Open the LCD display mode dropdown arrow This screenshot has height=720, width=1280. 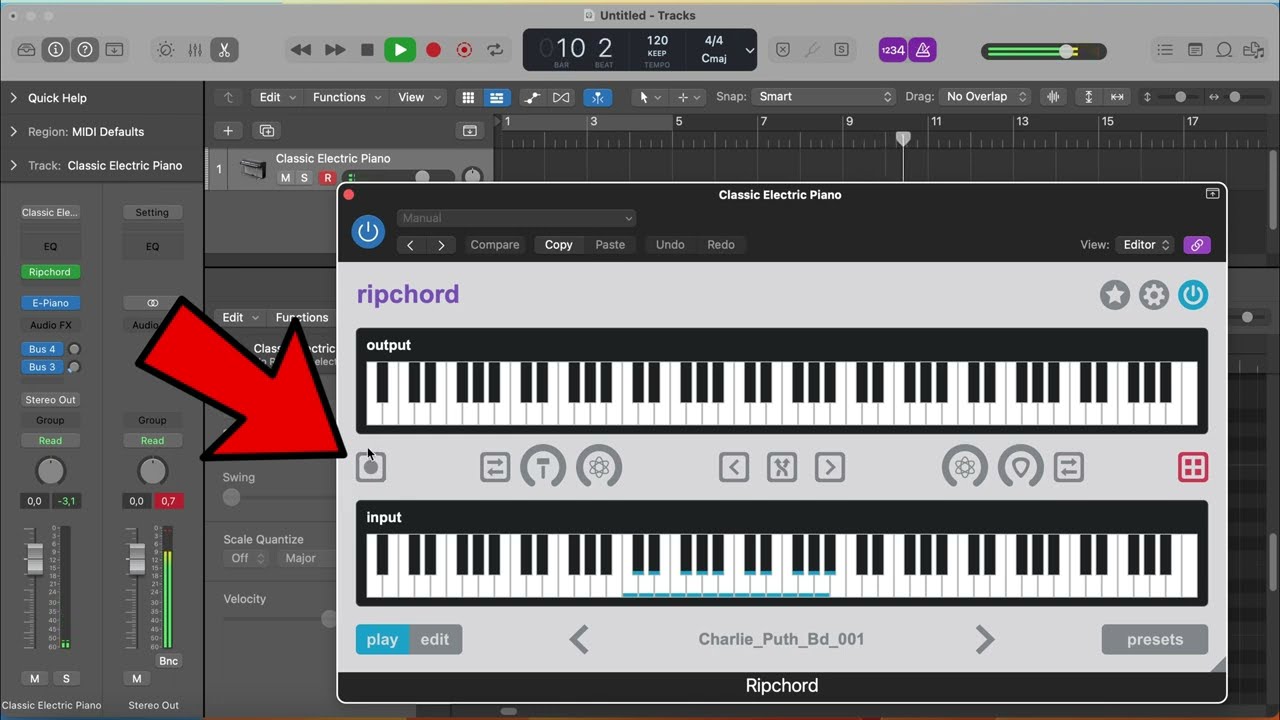[x=749, y=50]
